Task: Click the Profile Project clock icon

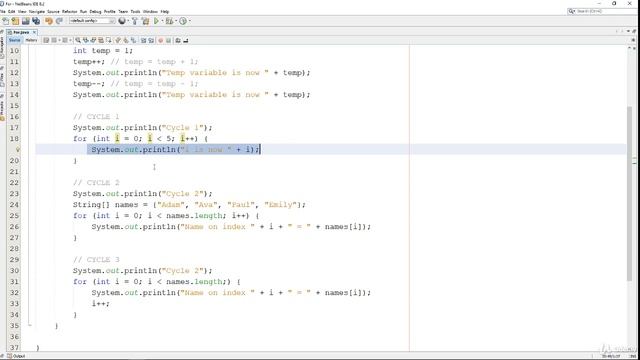Action: (183, 21)
